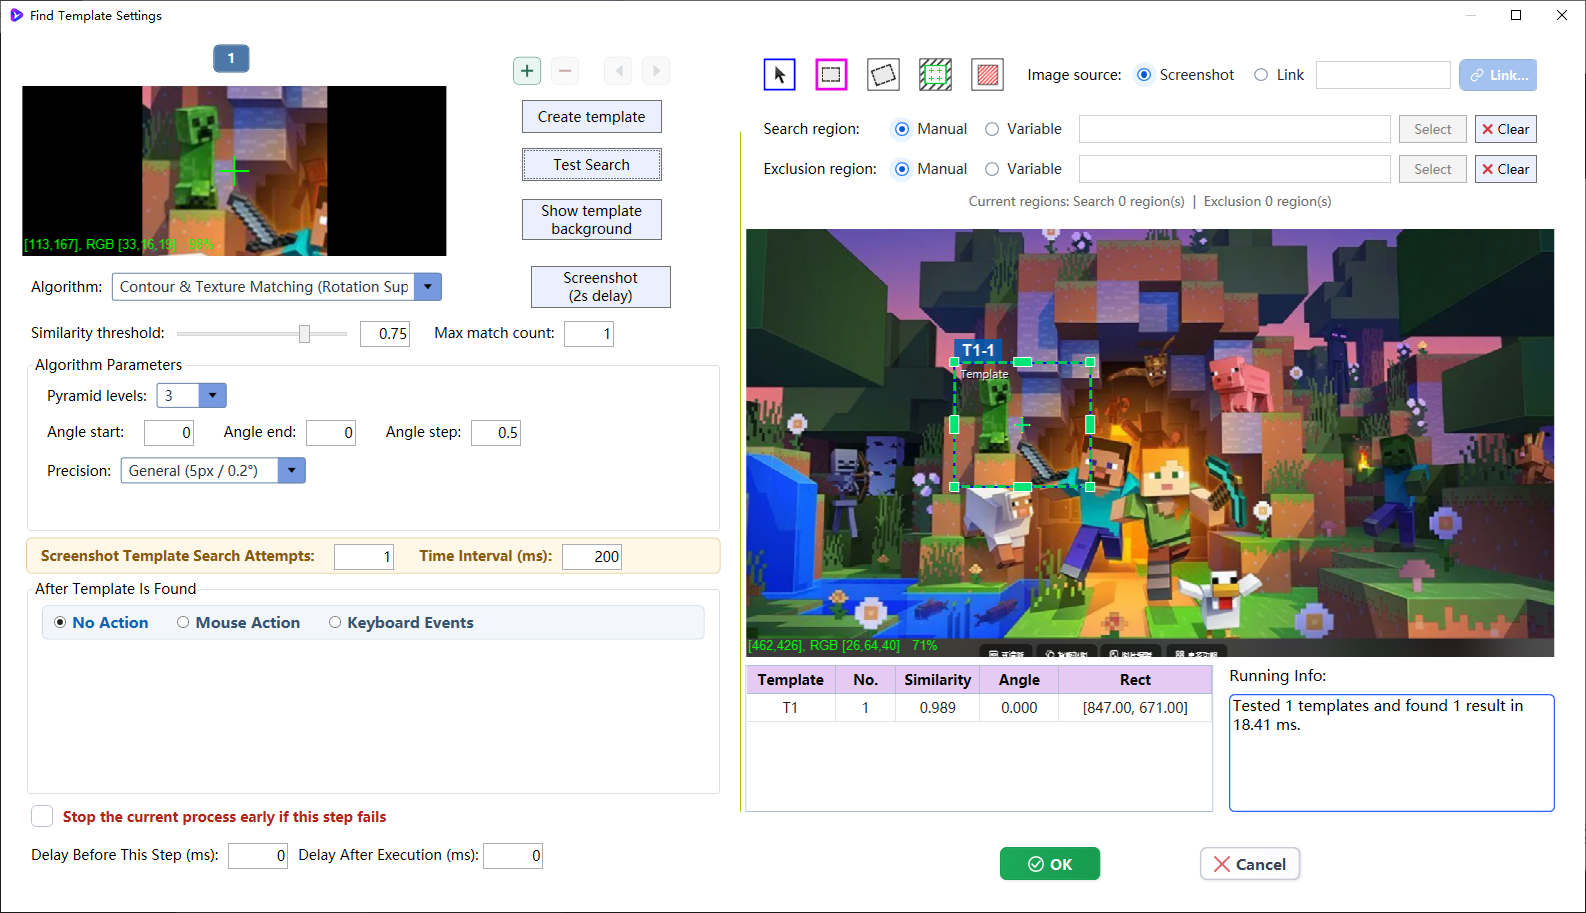Go to next template arrow
This screenshot has height=913, width=1586.
point(656,71)
